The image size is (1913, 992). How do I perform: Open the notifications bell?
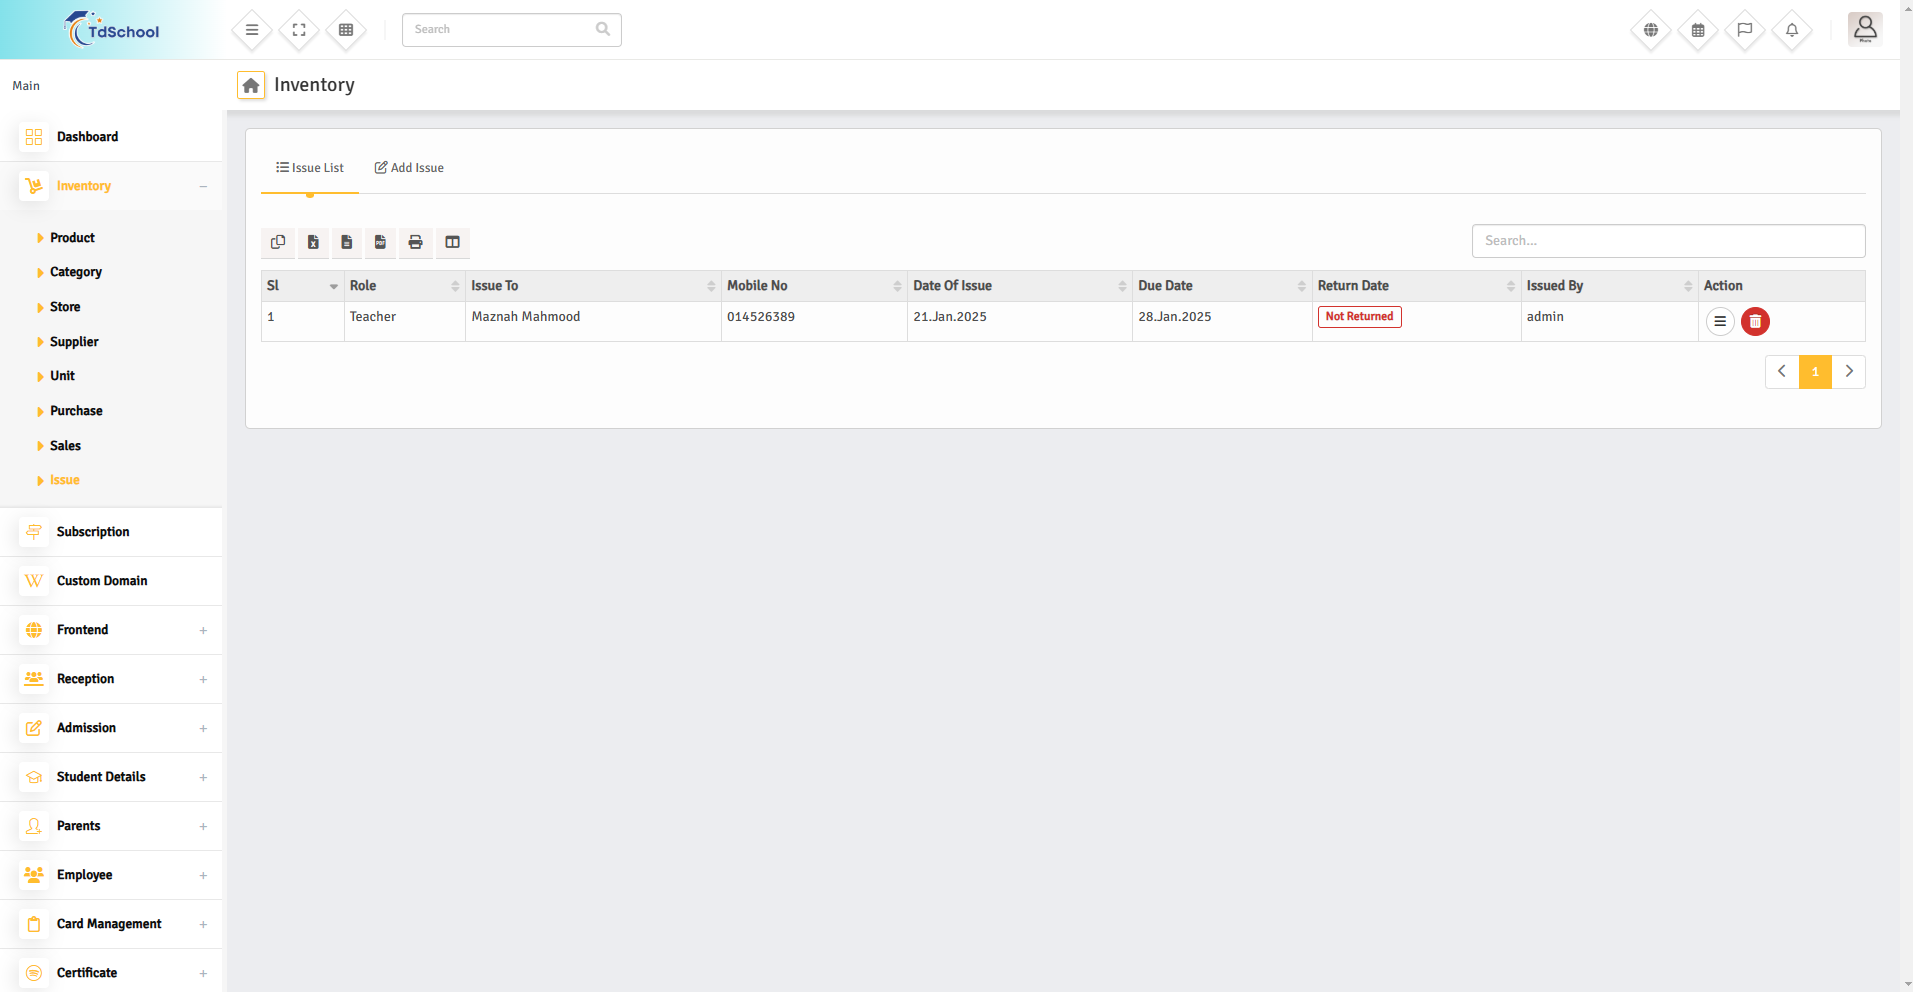tap(1792, 30)
